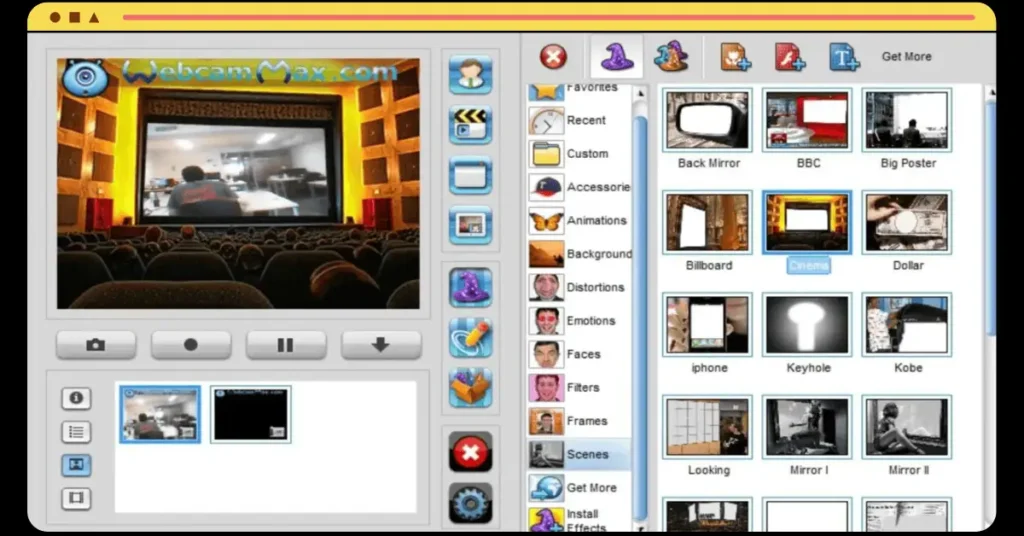Apply the Mirror I scene effect
This screenshot has height=536, width=1024.
[808, 428]
